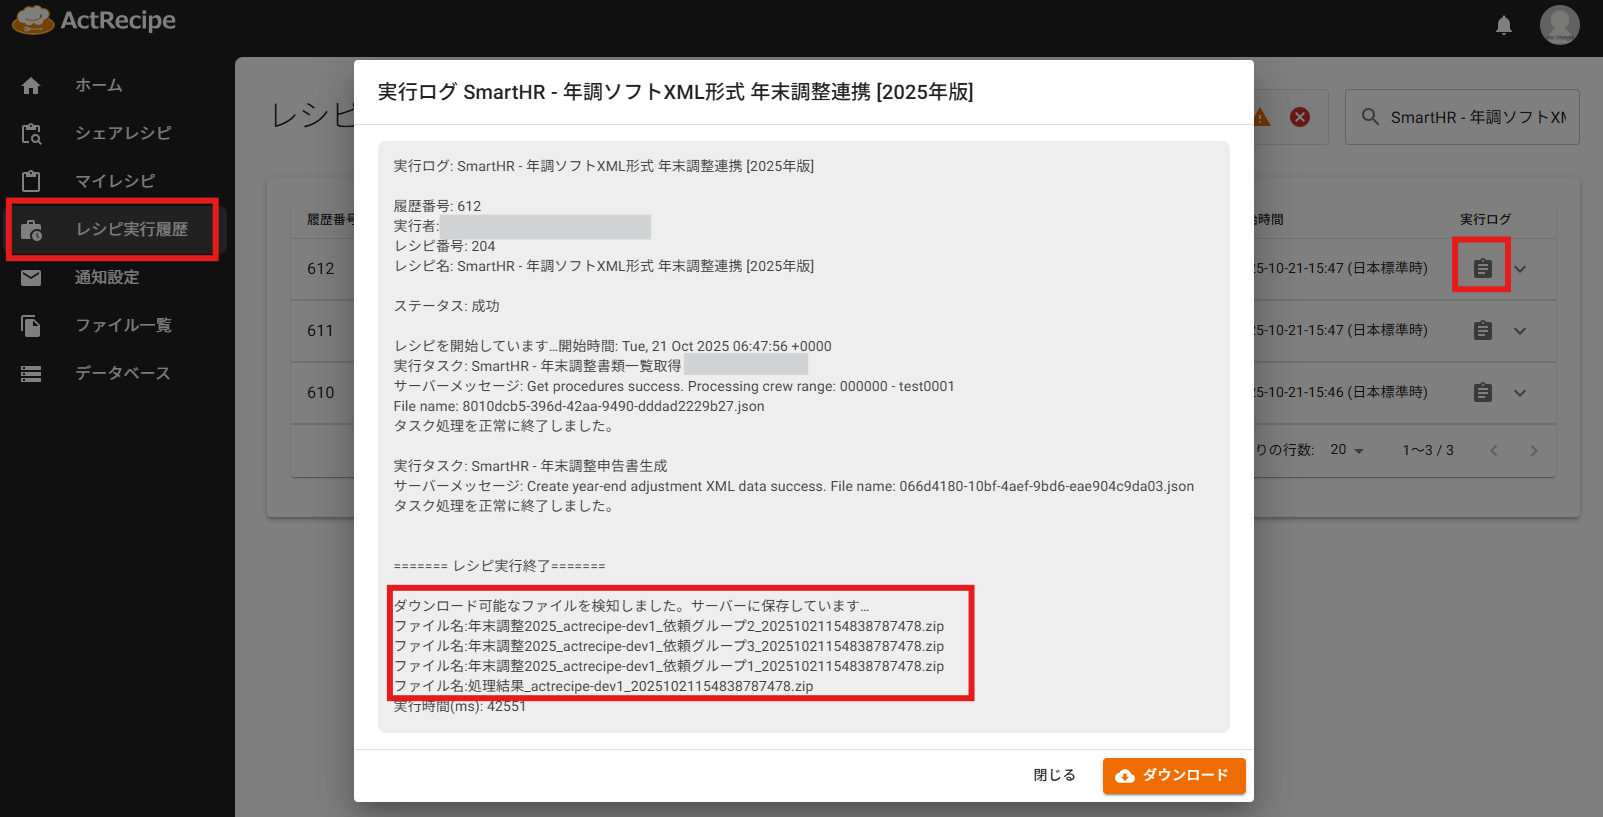Click the 履歴番号 column header
The height and width of the screenshot is (817, 1603).
pos(330,219)
